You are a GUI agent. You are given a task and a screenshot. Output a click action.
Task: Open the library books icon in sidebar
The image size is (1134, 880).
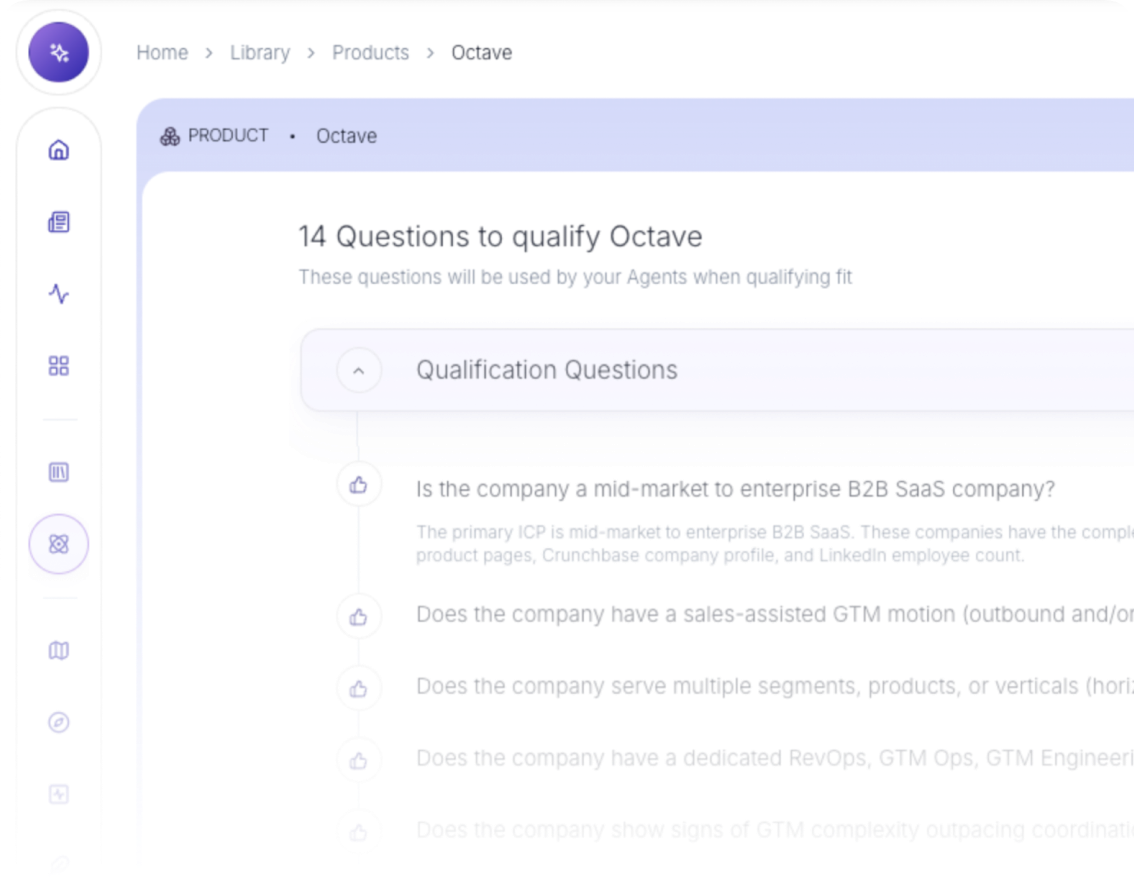(59, 472)
